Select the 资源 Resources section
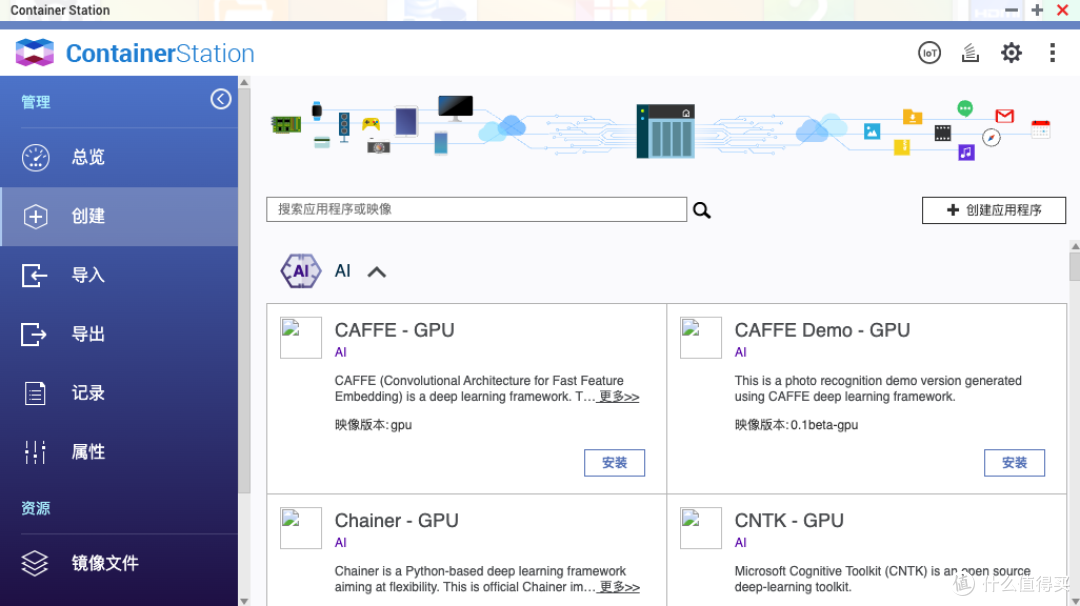Screen dimensions: 1080x606 pos(35,508)
